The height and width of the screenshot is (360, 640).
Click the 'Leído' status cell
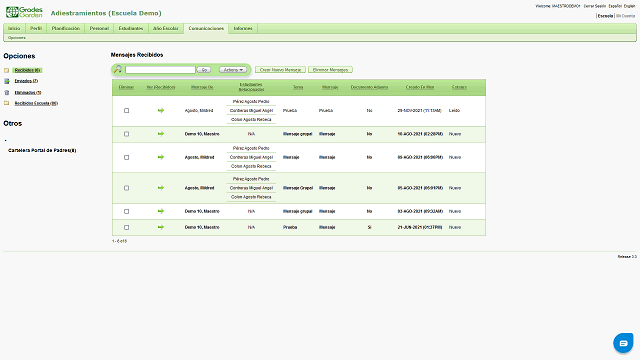tap(454, 111)
